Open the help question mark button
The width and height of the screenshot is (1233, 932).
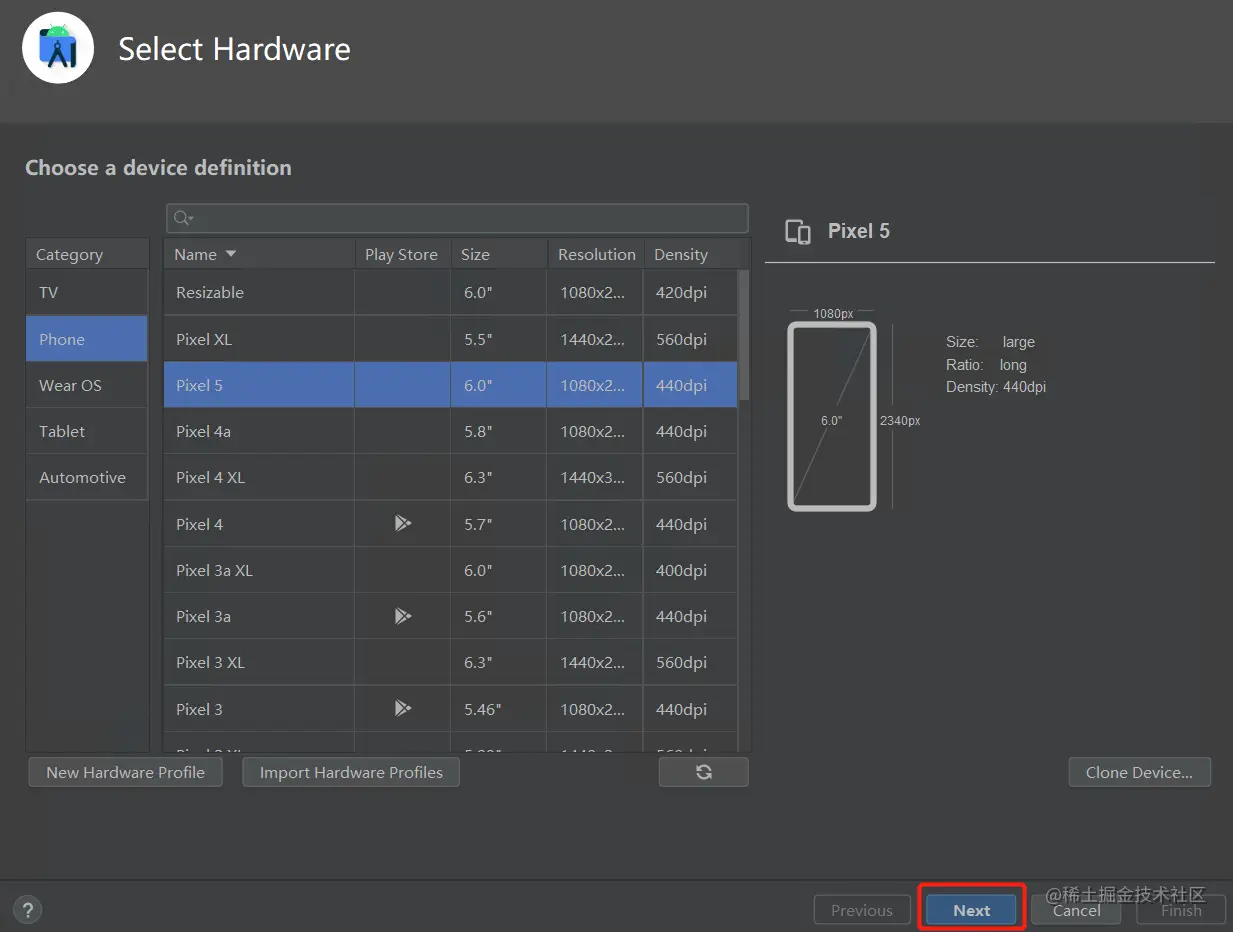coord(28,910)
